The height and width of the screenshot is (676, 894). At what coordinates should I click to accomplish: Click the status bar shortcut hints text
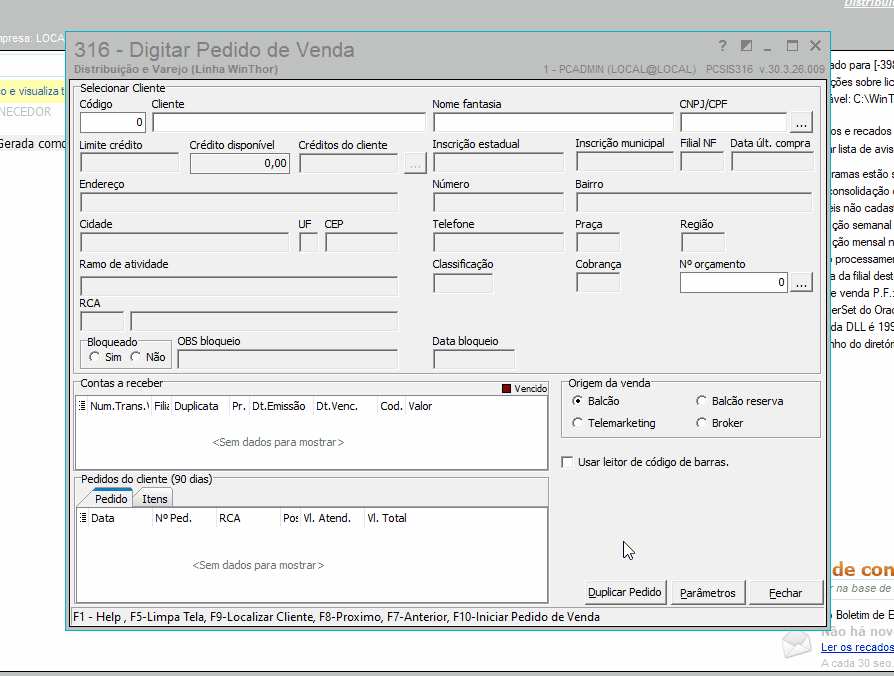tap(336, 617)
